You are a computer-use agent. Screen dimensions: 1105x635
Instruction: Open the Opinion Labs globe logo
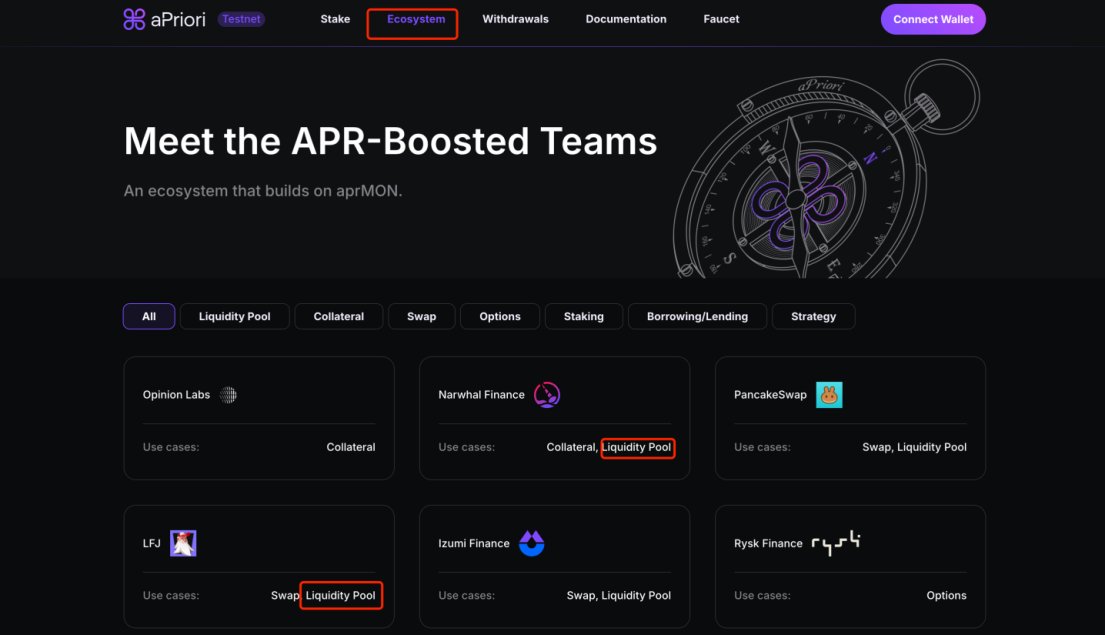tap(228, 395)
